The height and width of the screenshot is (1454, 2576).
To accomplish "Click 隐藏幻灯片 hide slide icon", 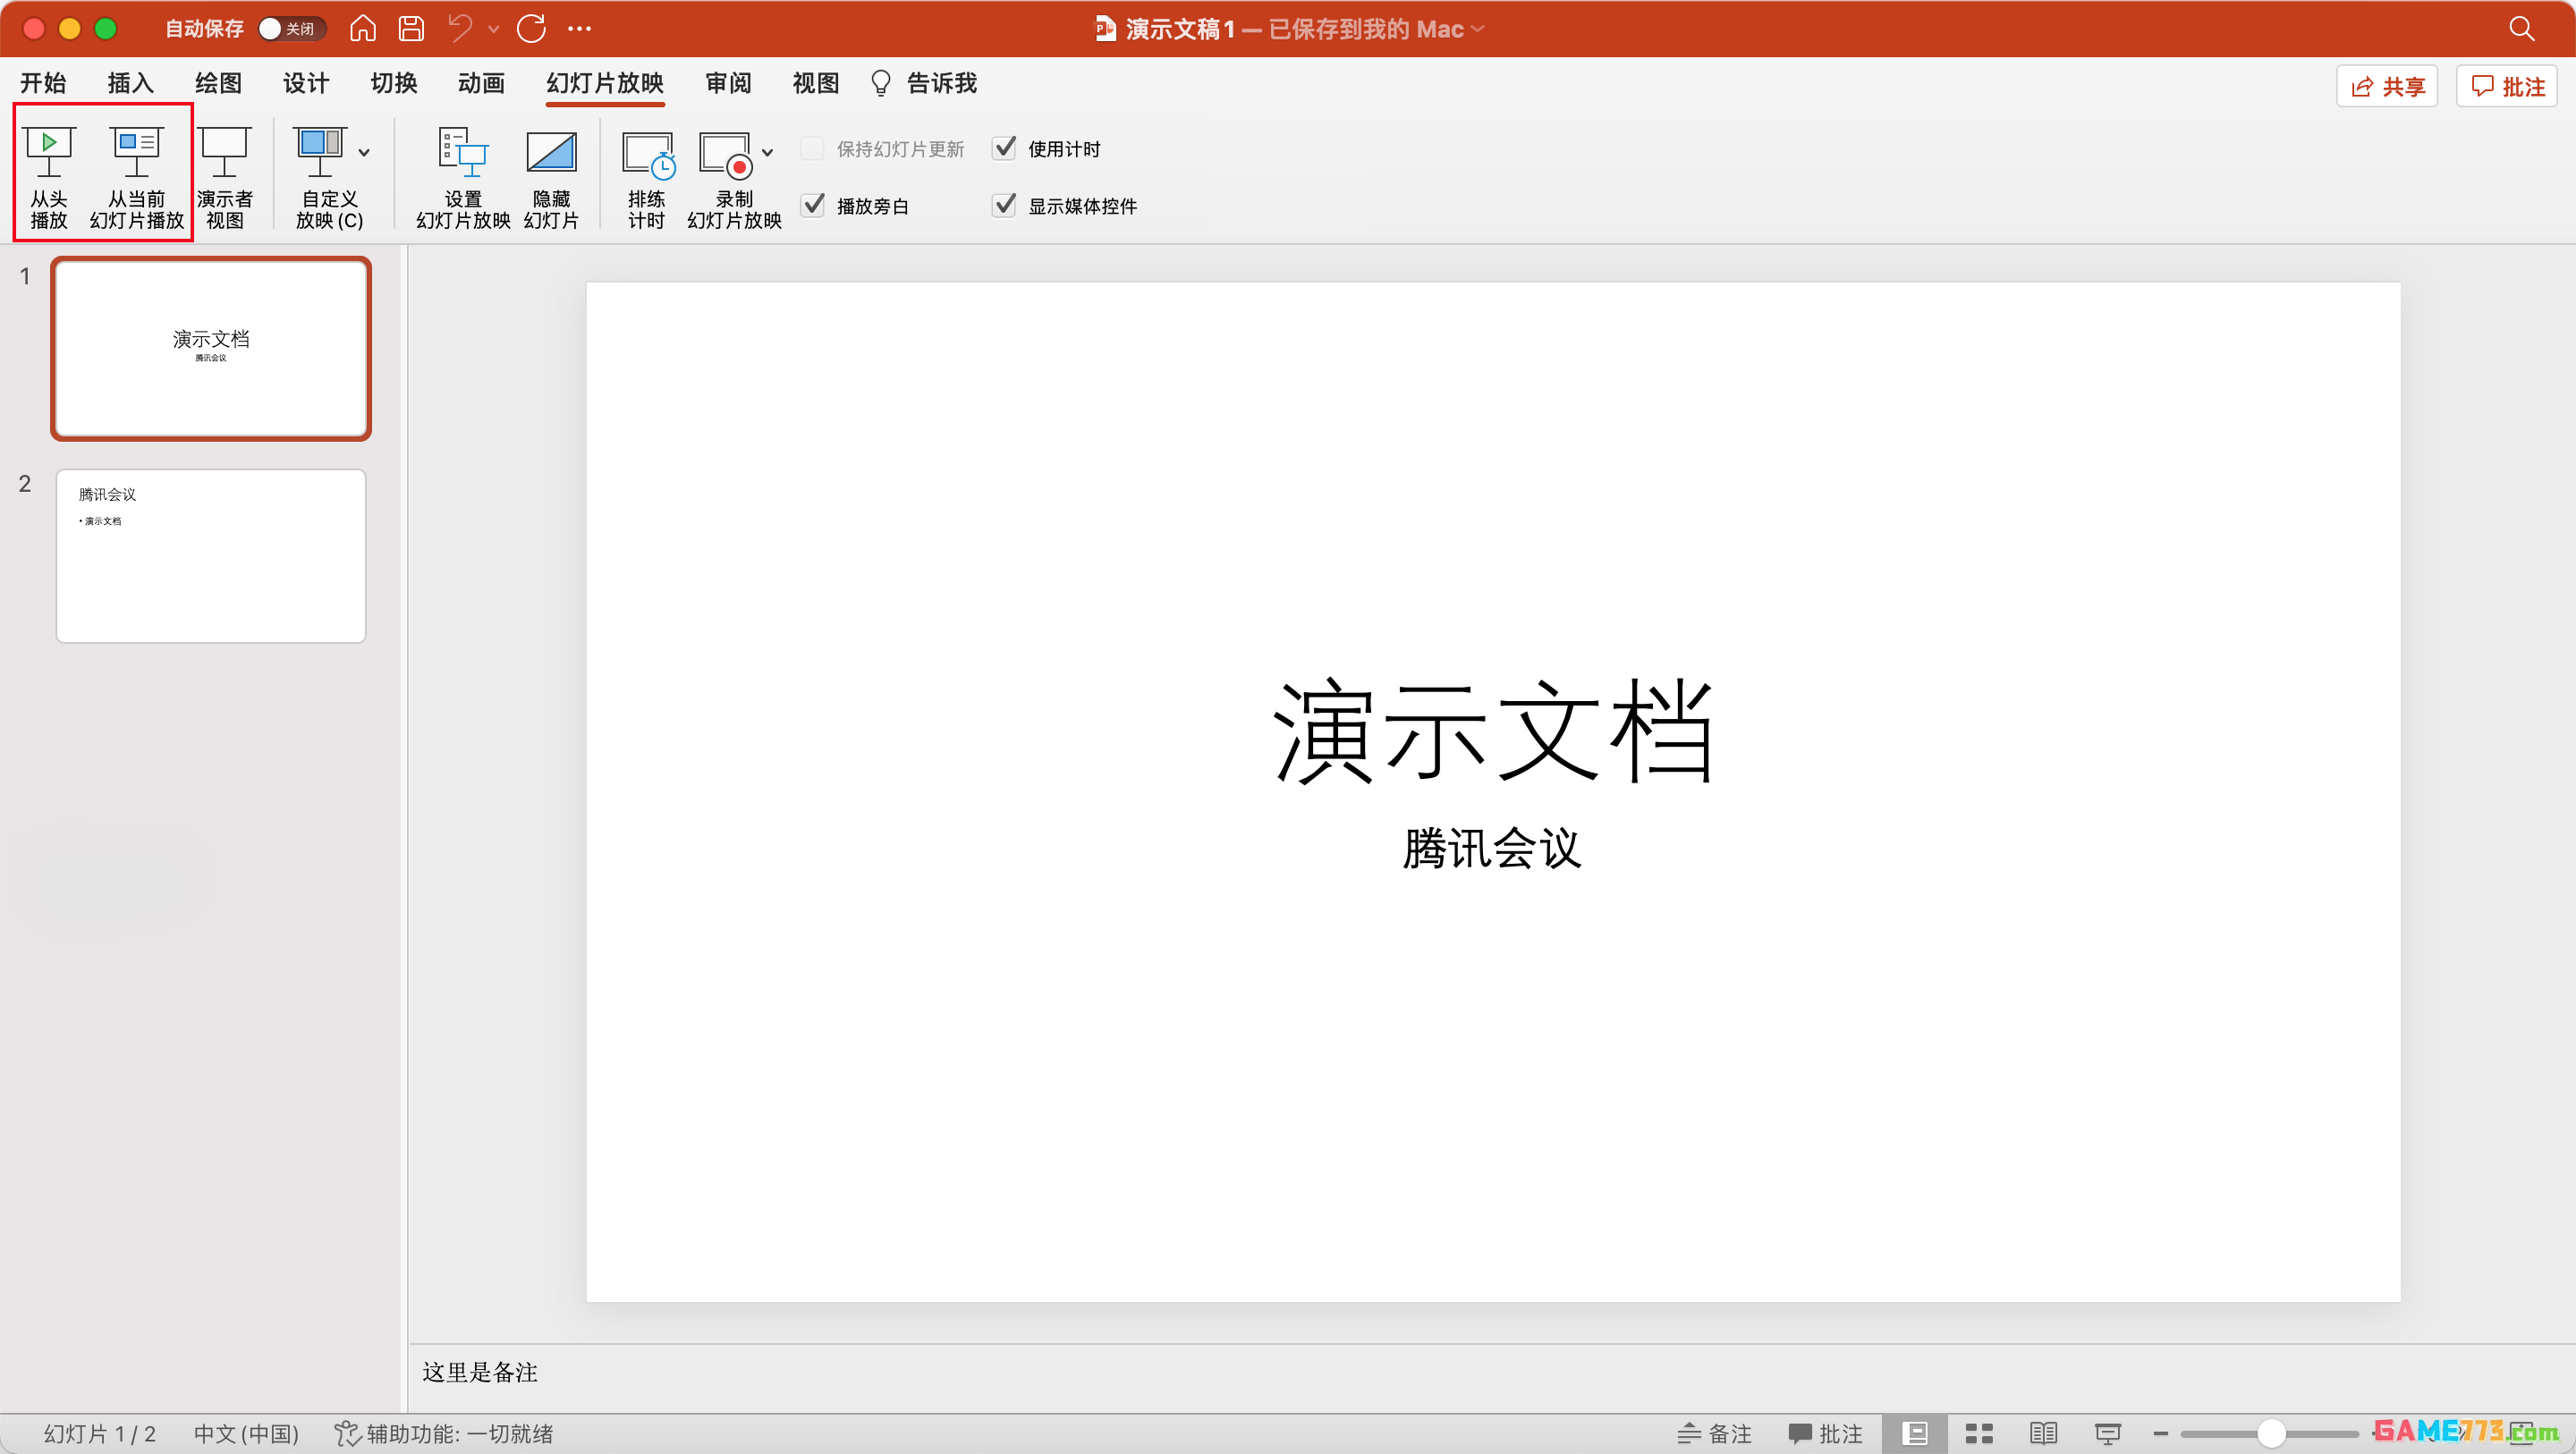I will click(551, 152).
